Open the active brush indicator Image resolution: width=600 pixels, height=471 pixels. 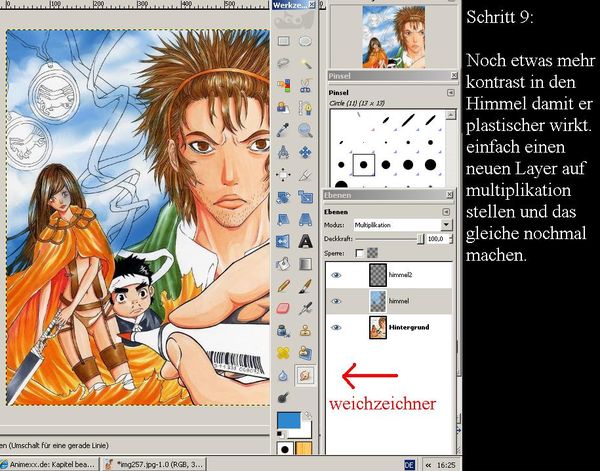point(284,448)
